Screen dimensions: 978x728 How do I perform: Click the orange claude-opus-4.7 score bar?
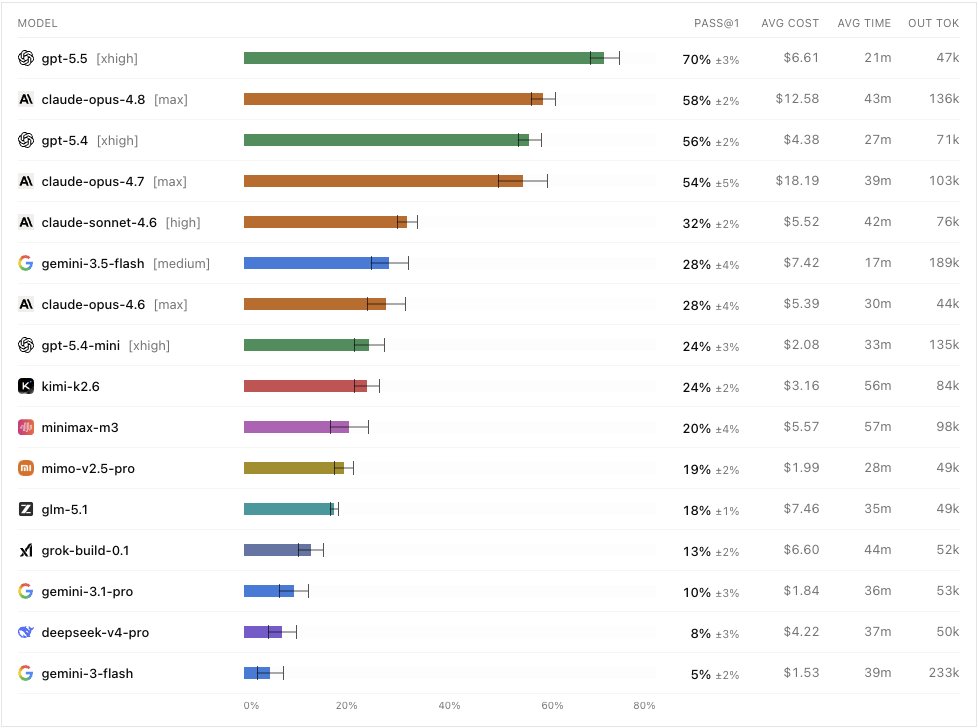(x=383, y=181)
